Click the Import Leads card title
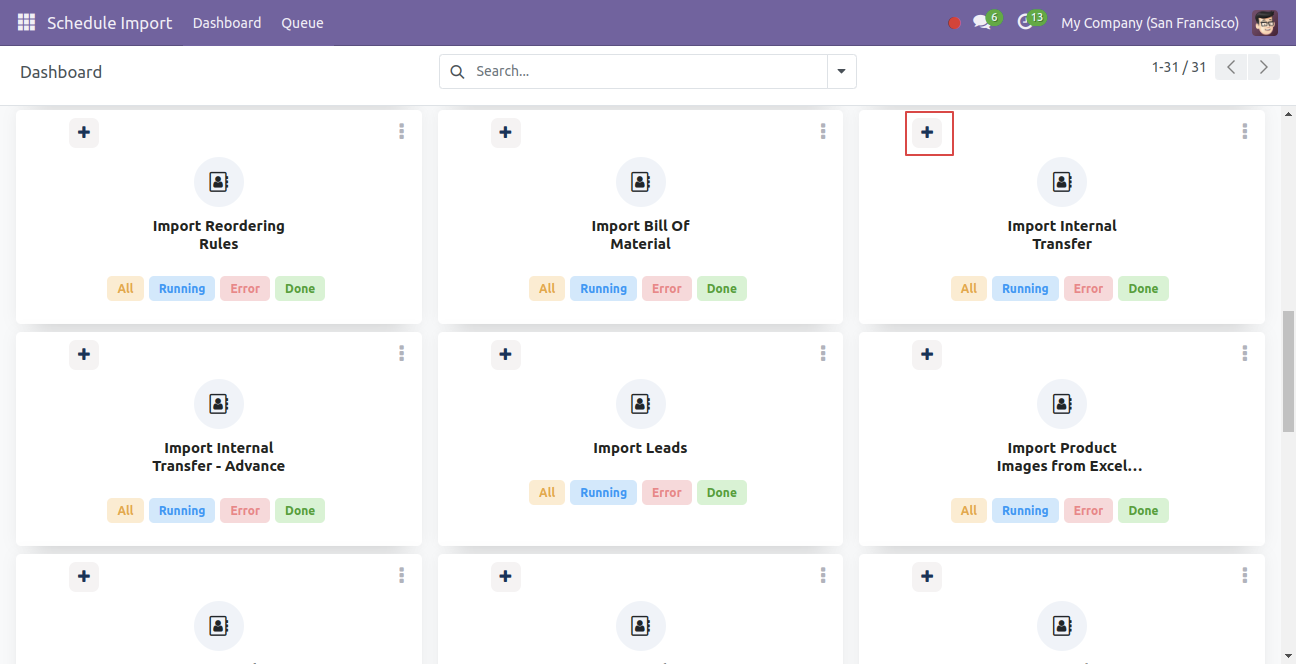This screenshot has height=664, width=1296. pos(640,448)
